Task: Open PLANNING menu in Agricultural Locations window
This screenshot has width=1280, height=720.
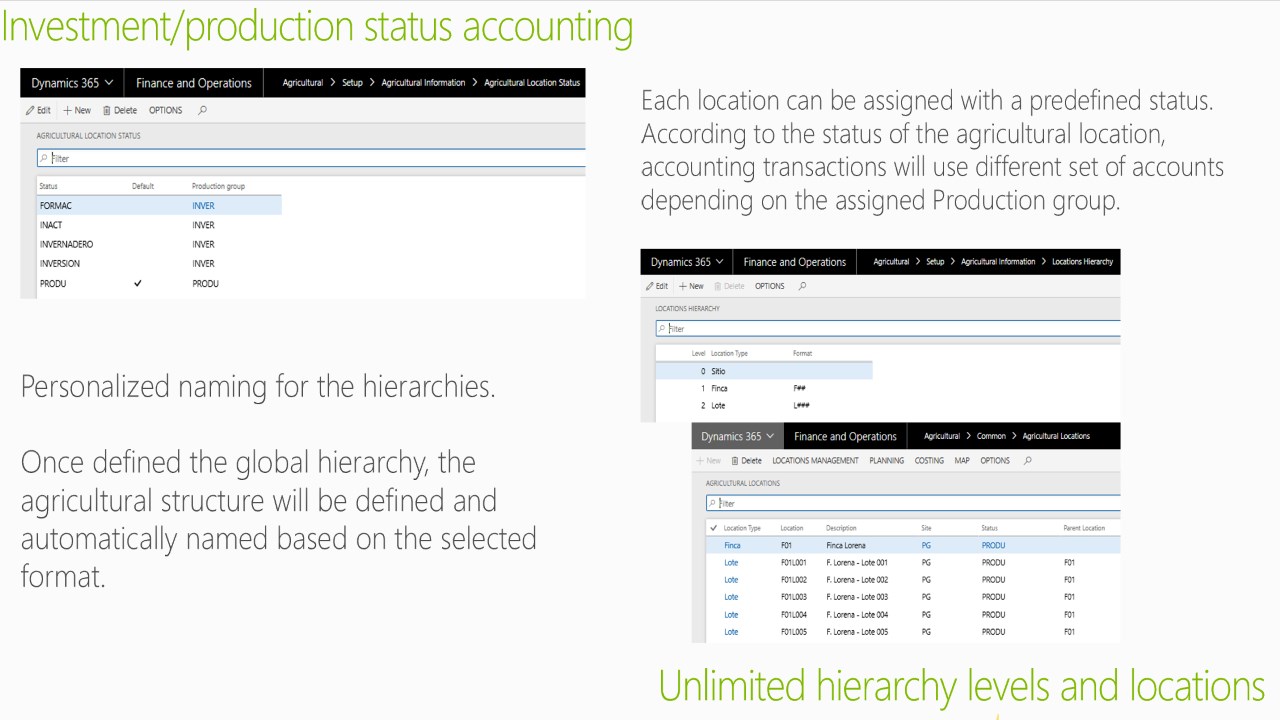Action: (886, 461)
